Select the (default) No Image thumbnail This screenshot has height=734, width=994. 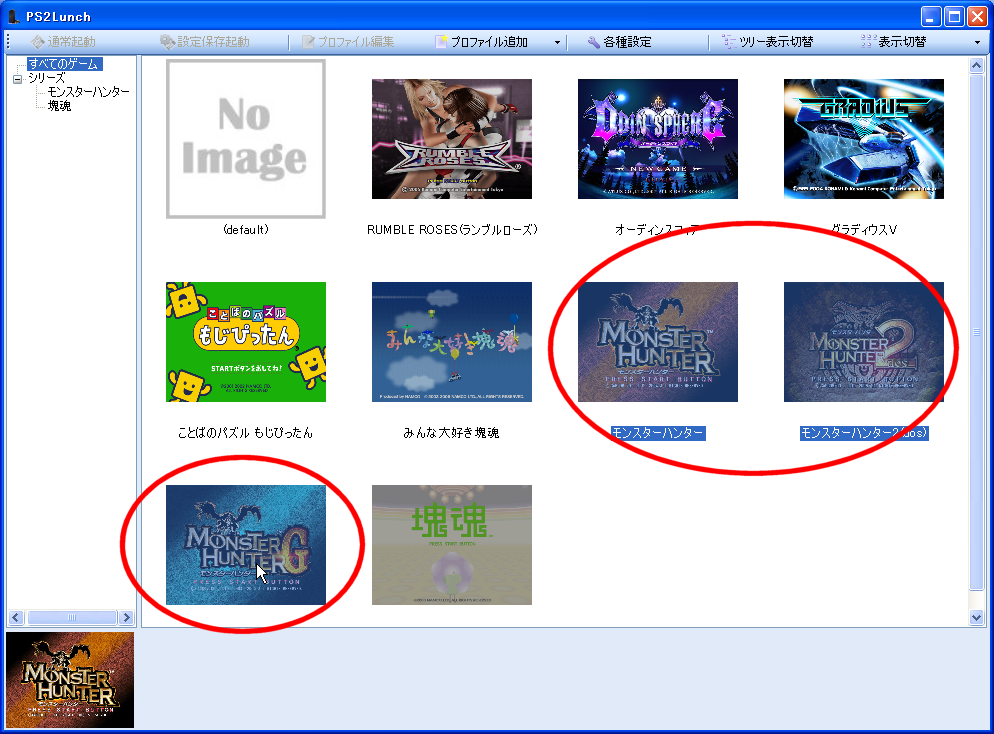tap(246, 139)
